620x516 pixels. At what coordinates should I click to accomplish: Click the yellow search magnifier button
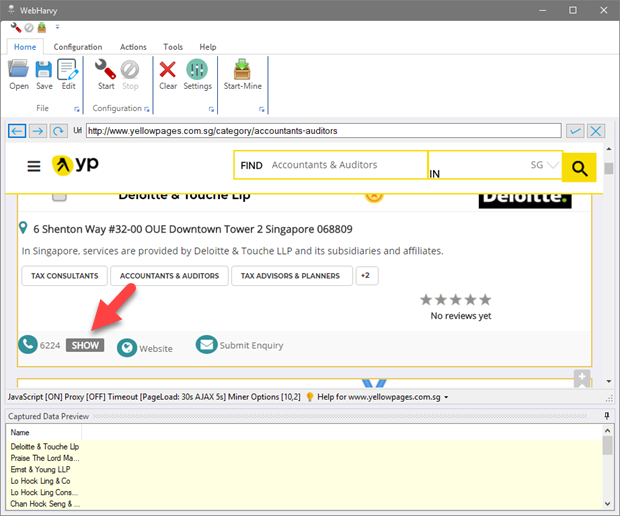click(579, 166)
